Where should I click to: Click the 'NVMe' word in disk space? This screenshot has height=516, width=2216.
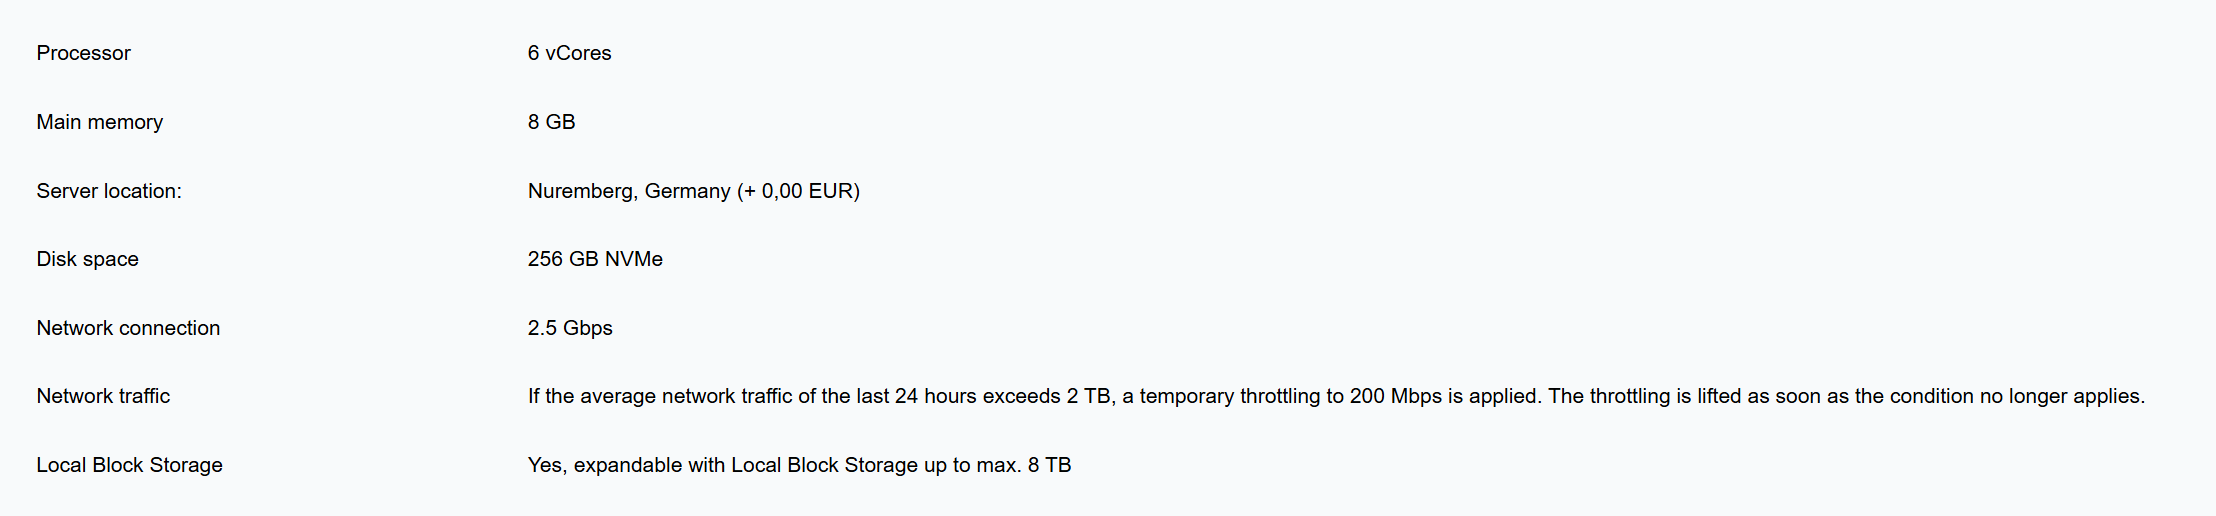tap(634, 259)
